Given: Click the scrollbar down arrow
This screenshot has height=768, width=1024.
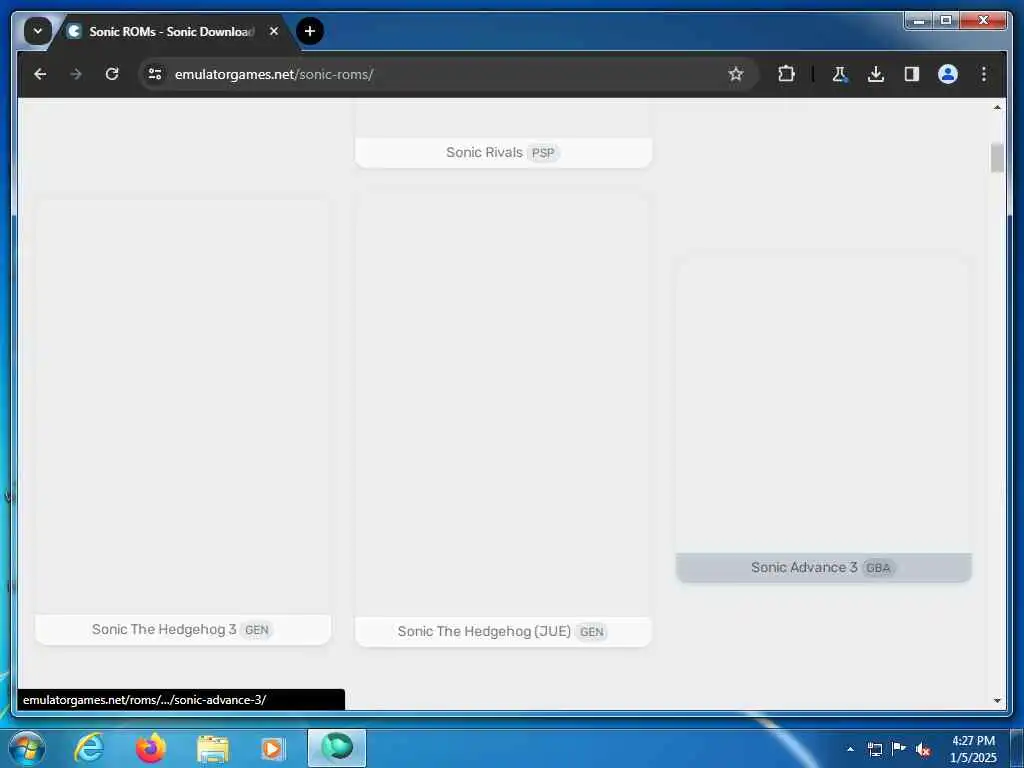Looking at the screenshot, I should coord(997,701).
